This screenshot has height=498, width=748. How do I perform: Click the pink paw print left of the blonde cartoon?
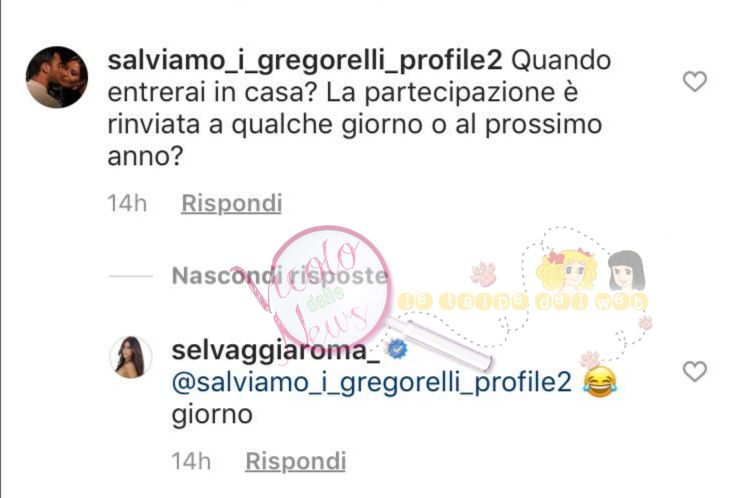point(484,273)
